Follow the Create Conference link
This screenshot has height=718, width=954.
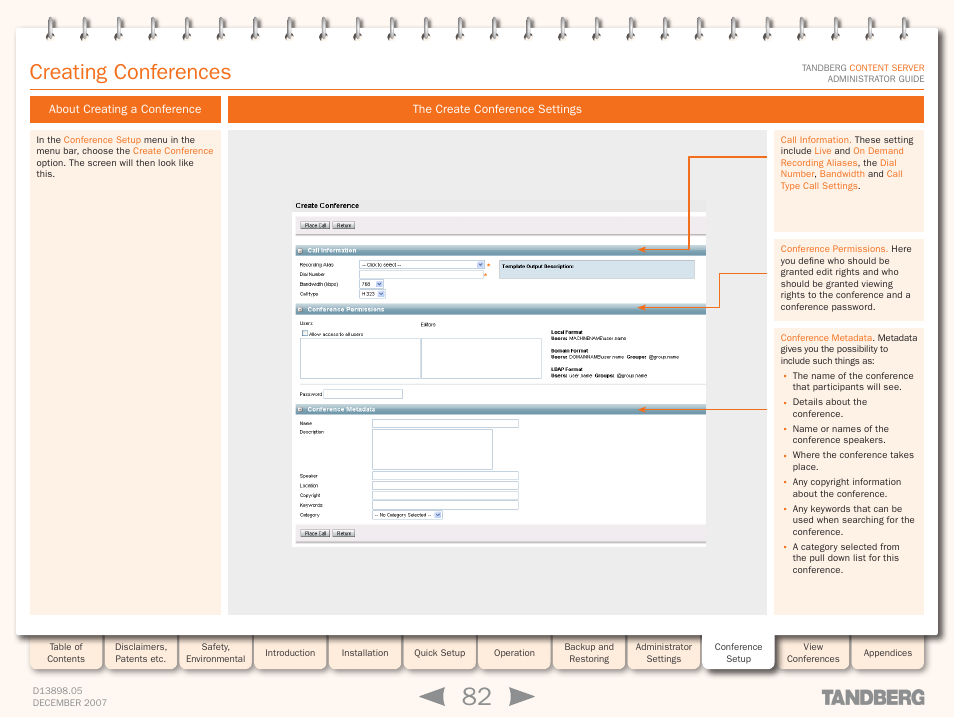173,151
